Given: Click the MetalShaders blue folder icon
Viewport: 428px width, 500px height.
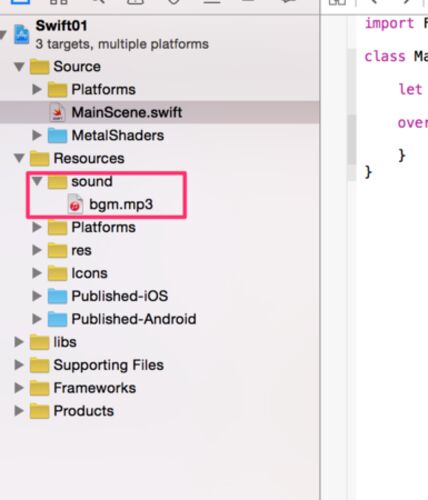Looking at the screenshot, I should (x=57, y=135).
